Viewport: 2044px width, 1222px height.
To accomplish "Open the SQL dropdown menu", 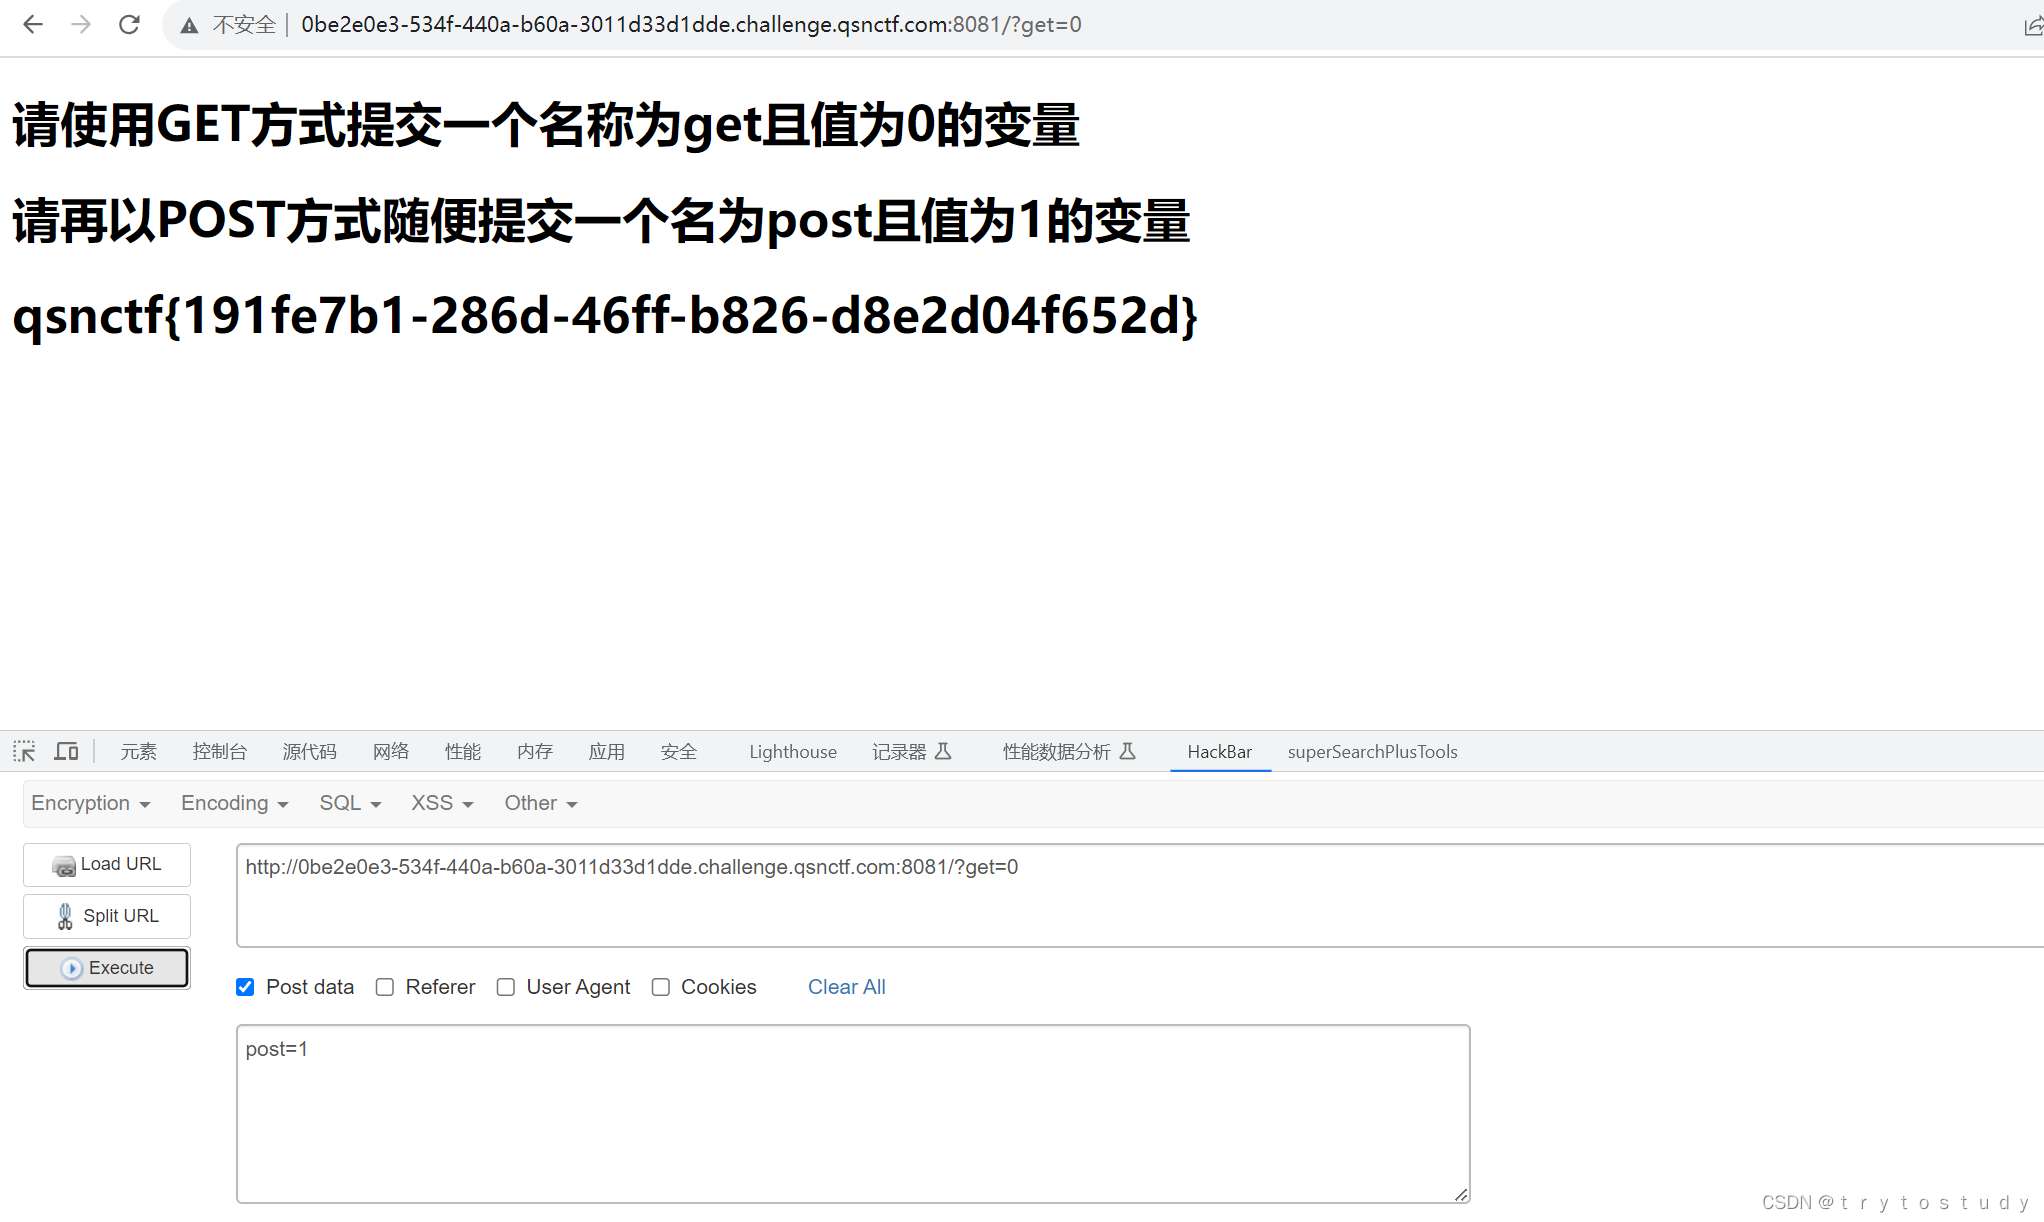I will pos(348,803).
